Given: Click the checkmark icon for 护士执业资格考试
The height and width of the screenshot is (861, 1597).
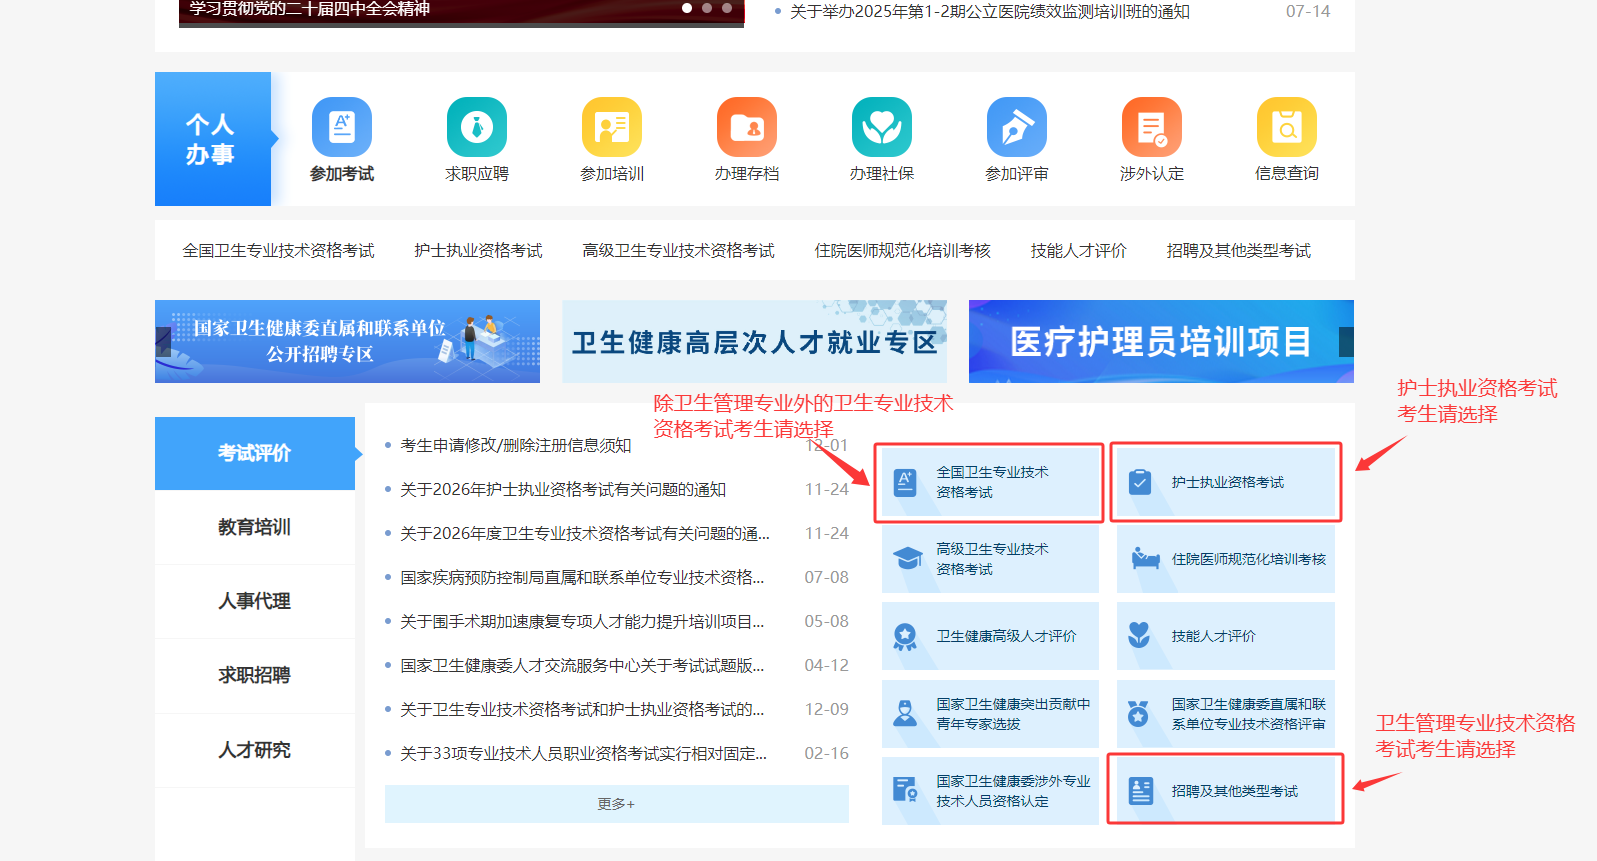Looking at the screenshot, I should tap(1139, 482).
